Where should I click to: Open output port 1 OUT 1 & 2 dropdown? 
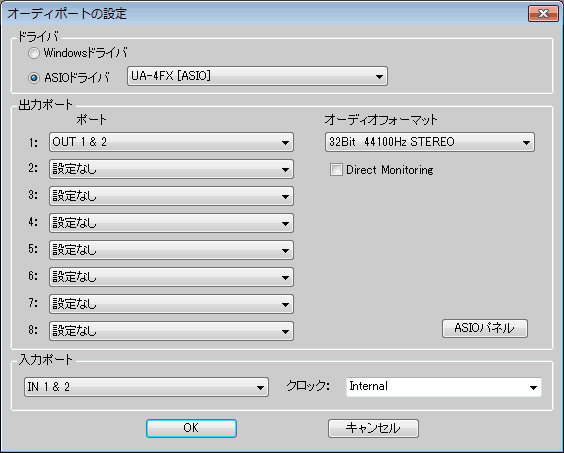pos(171,142)
